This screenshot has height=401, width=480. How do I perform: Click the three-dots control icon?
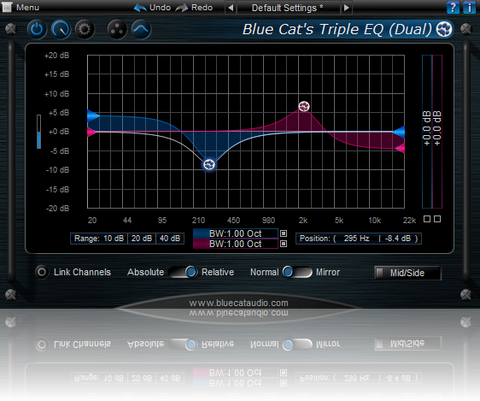coord(117,29)
